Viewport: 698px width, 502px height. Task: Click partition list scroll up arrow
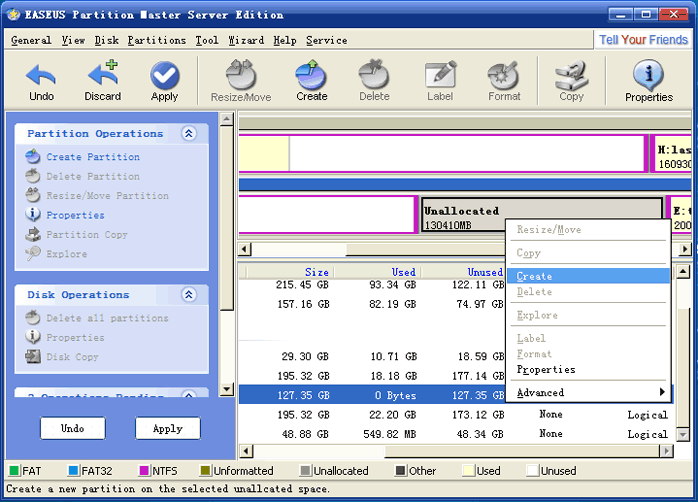click(x=683, y=271)
